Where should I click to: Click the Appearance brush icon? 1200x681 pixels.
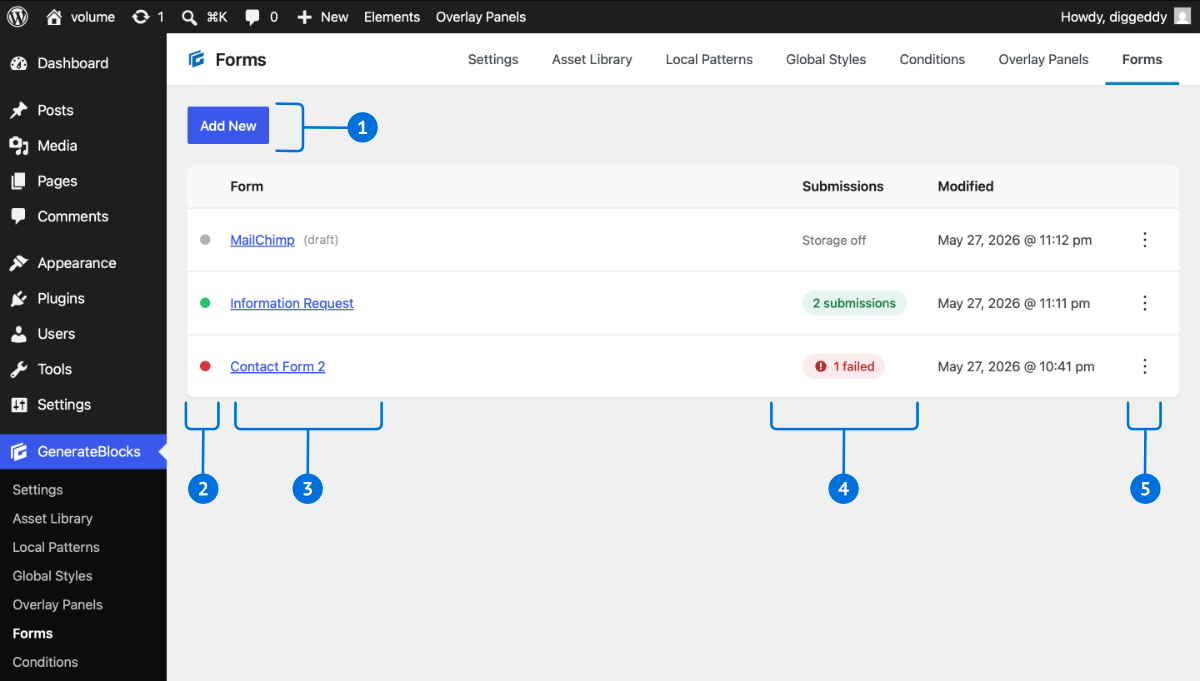[x=19, y=263]
